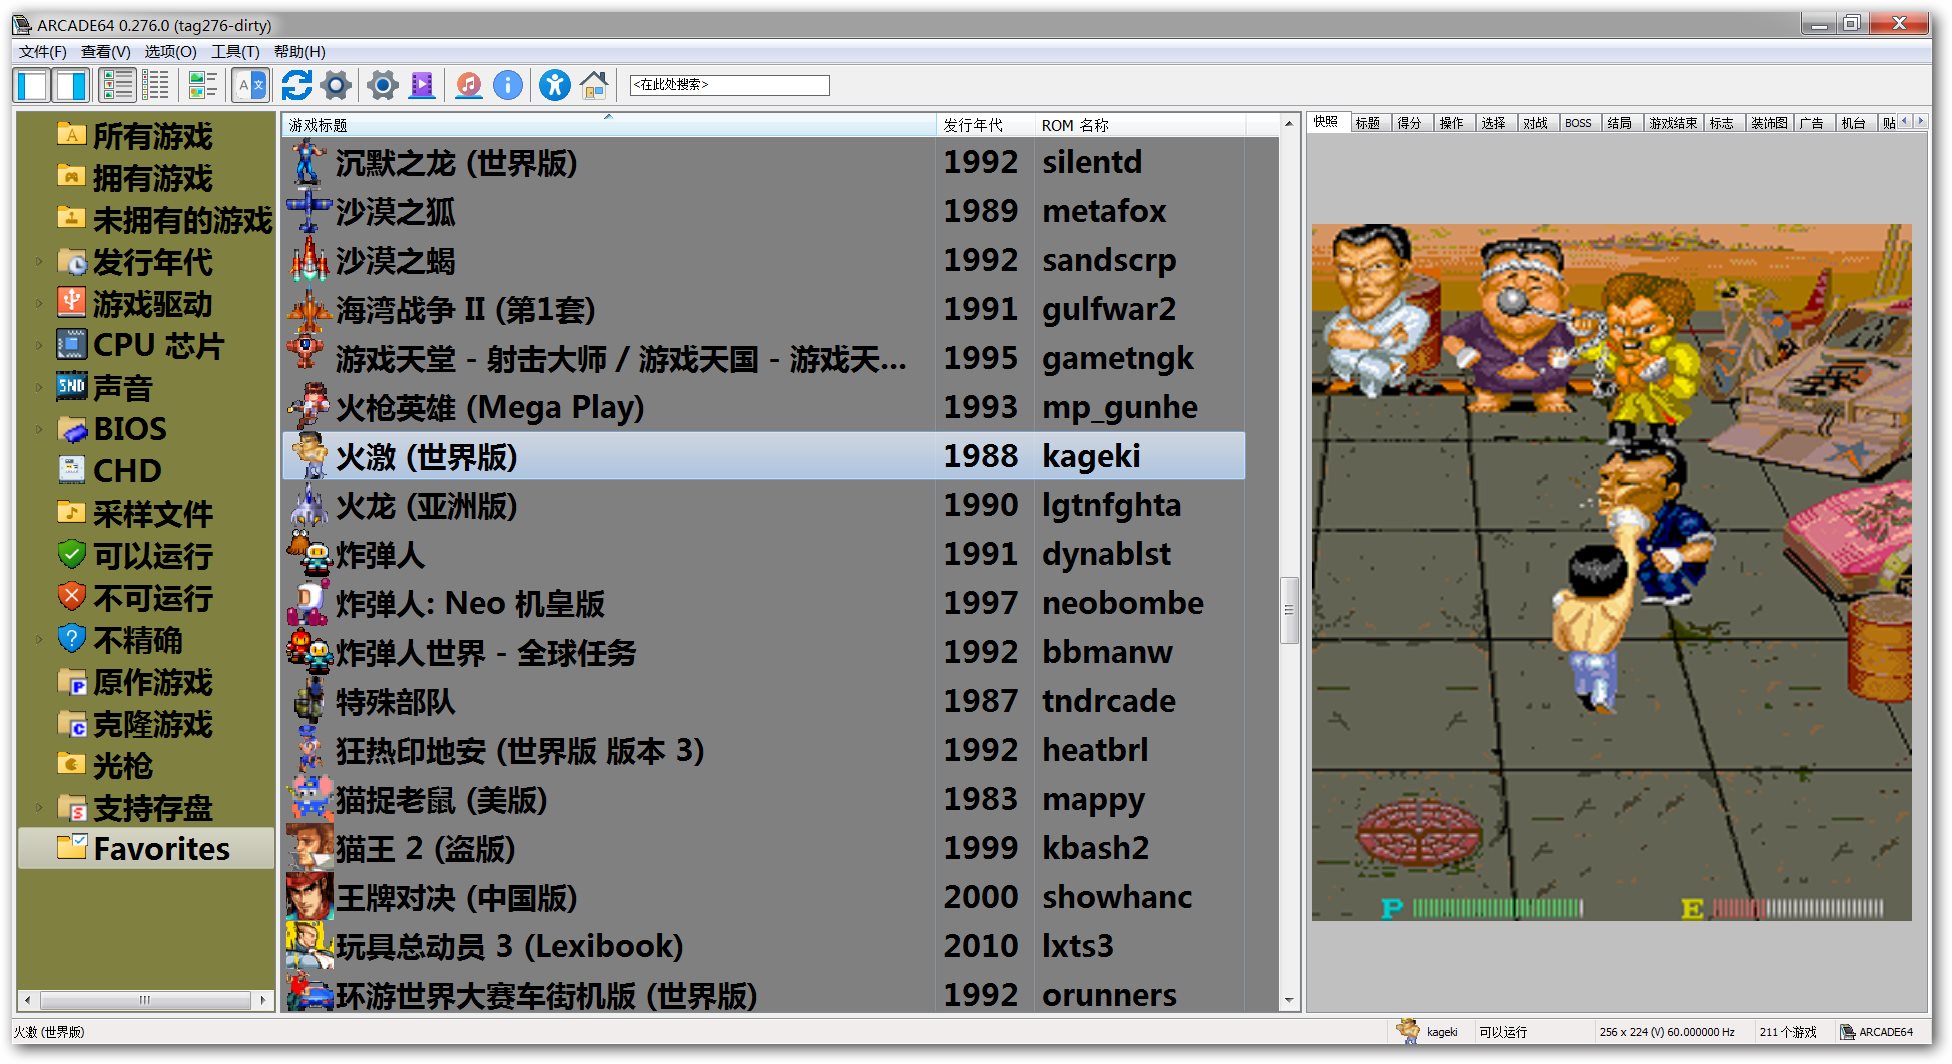Open the 帮助(H) menu
This screenshot has width=1952, height=1064.
[x=300, y=52]
